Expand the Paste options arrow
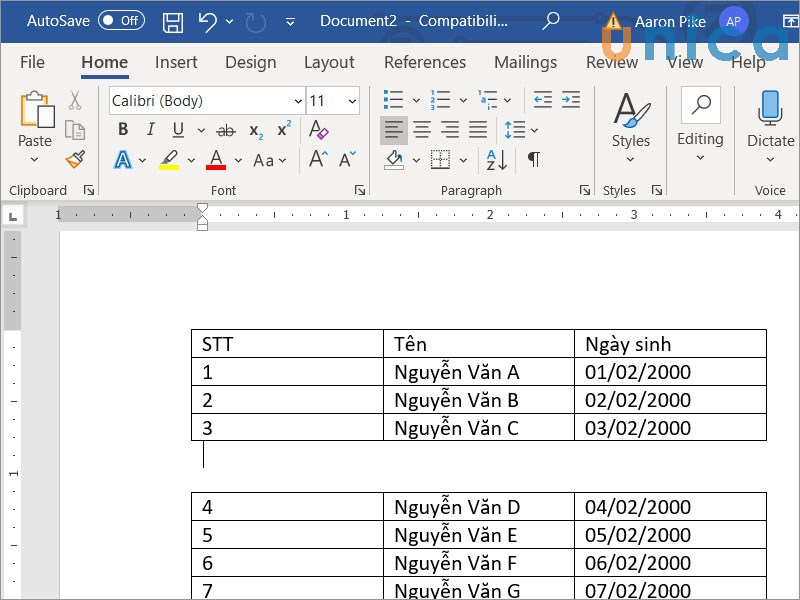 pos(35,160)
